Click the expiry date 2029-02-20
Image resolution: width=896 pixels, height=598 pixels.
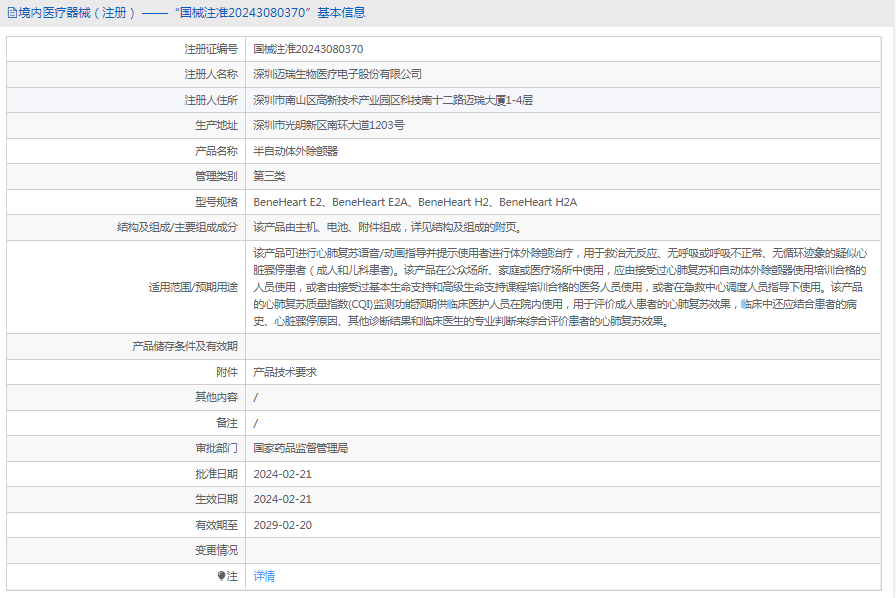(x=283, y=525)
